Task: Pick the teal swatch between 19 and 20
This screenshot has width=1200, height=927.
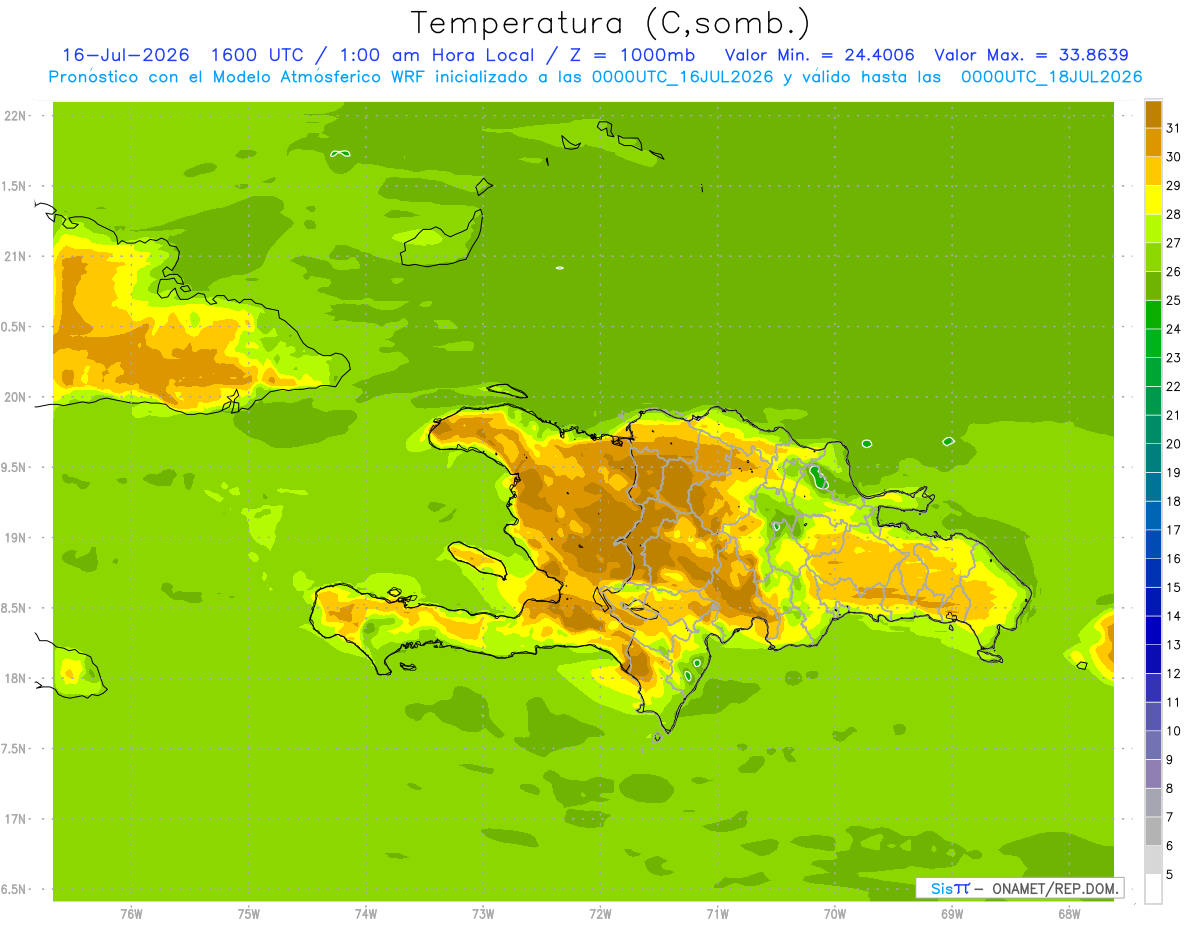Action: pyautogui.click(x=1153, y=458)
